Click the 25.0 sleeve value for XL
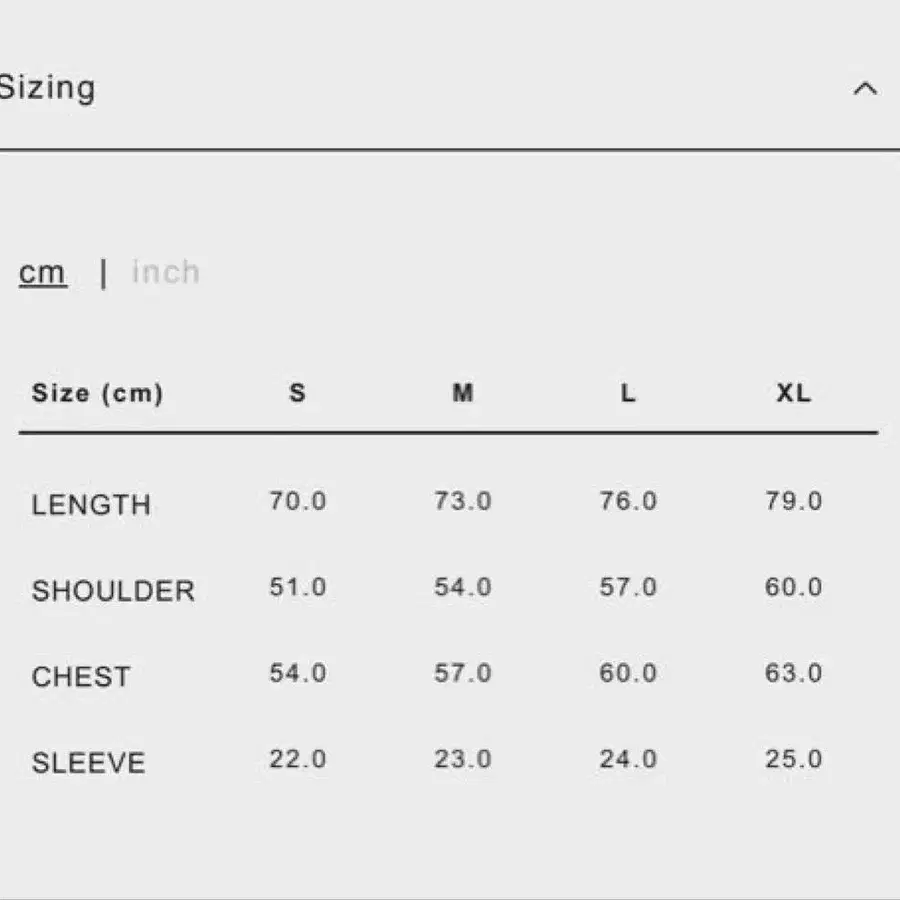 (794, 759)
